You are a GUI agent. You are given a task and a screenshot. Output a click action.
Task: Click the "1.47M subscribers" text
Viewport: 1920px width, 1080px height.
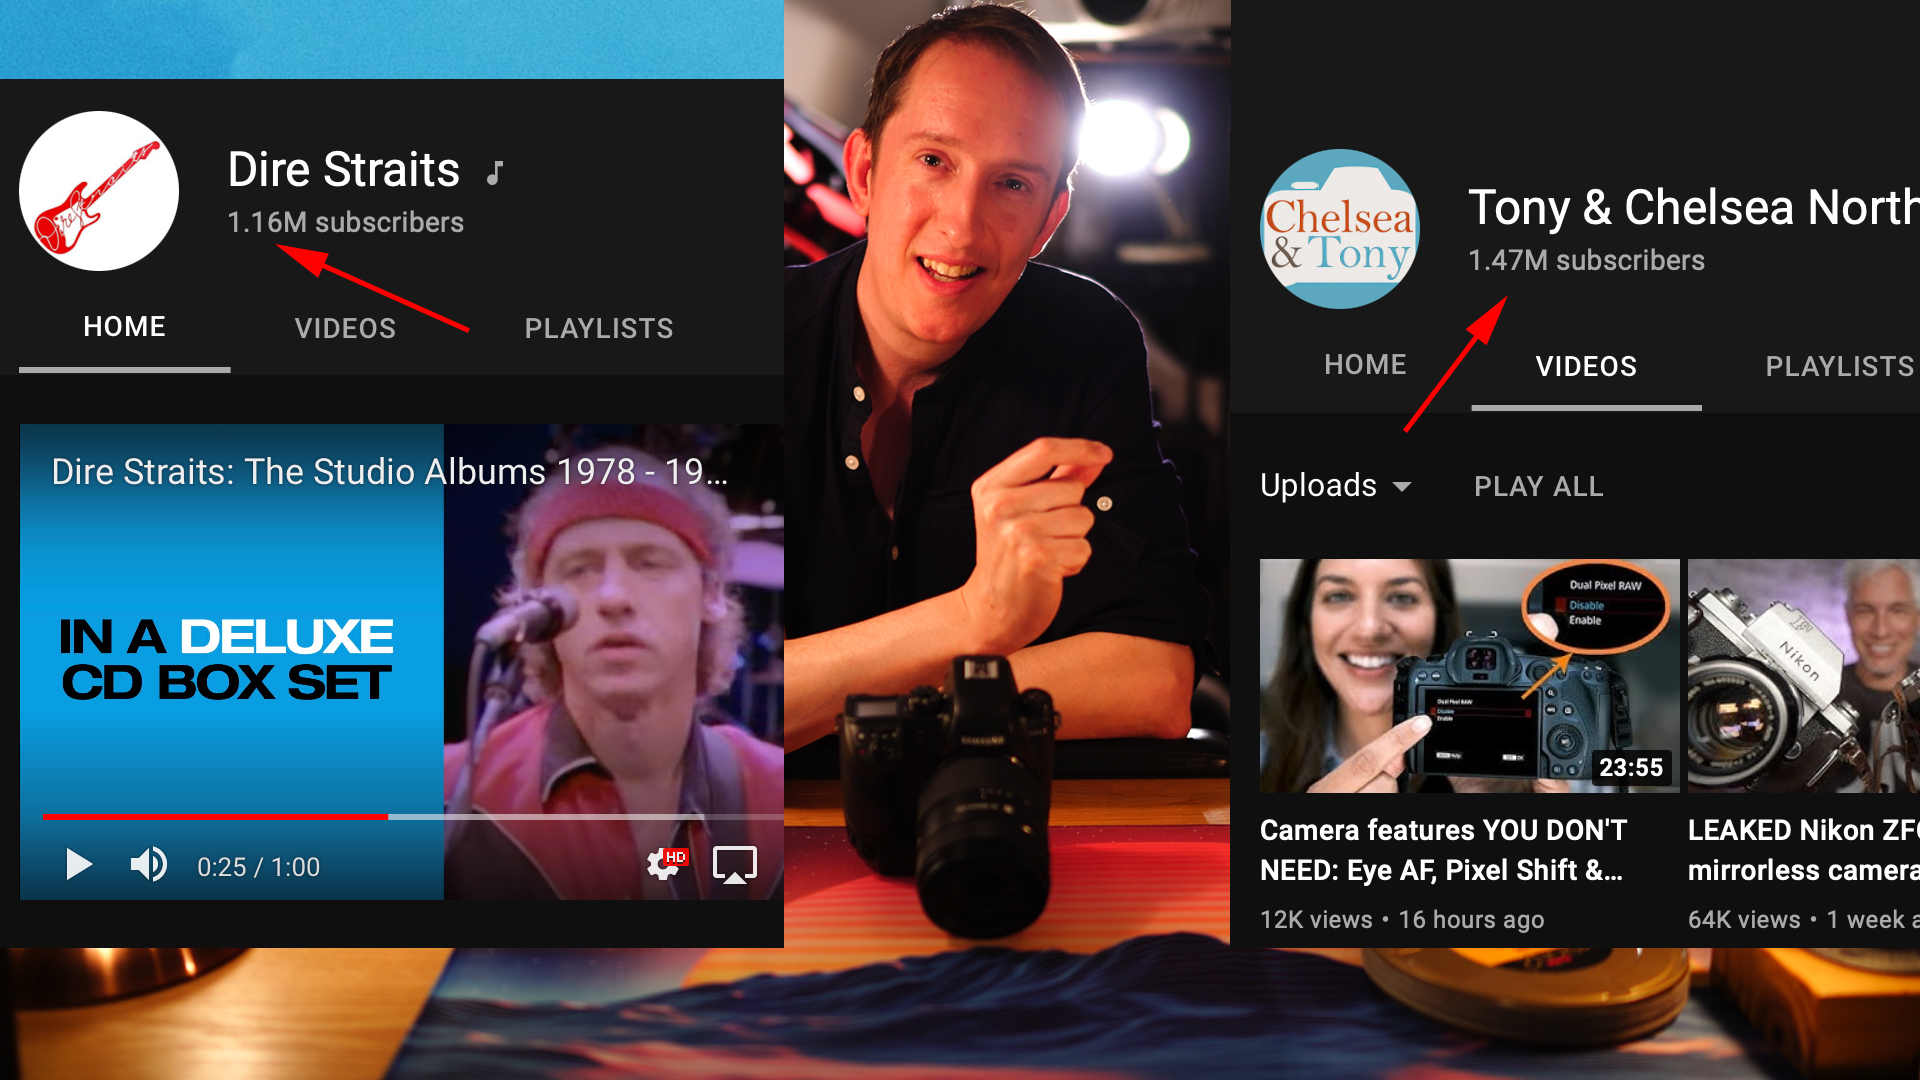pos(1586,260)
